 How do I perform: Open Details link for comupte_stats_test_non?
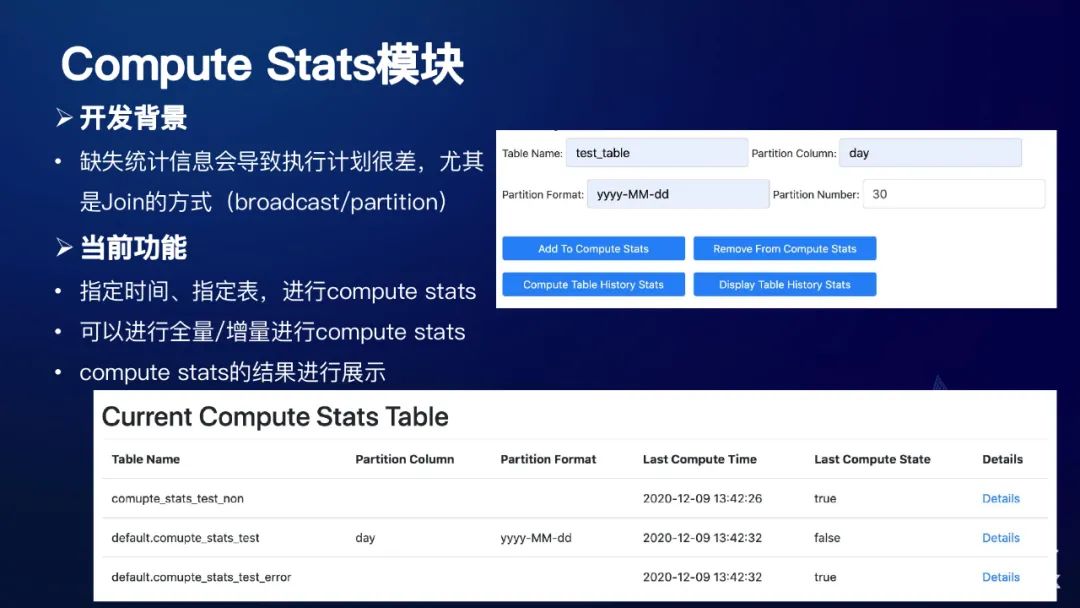(1000, 499)
